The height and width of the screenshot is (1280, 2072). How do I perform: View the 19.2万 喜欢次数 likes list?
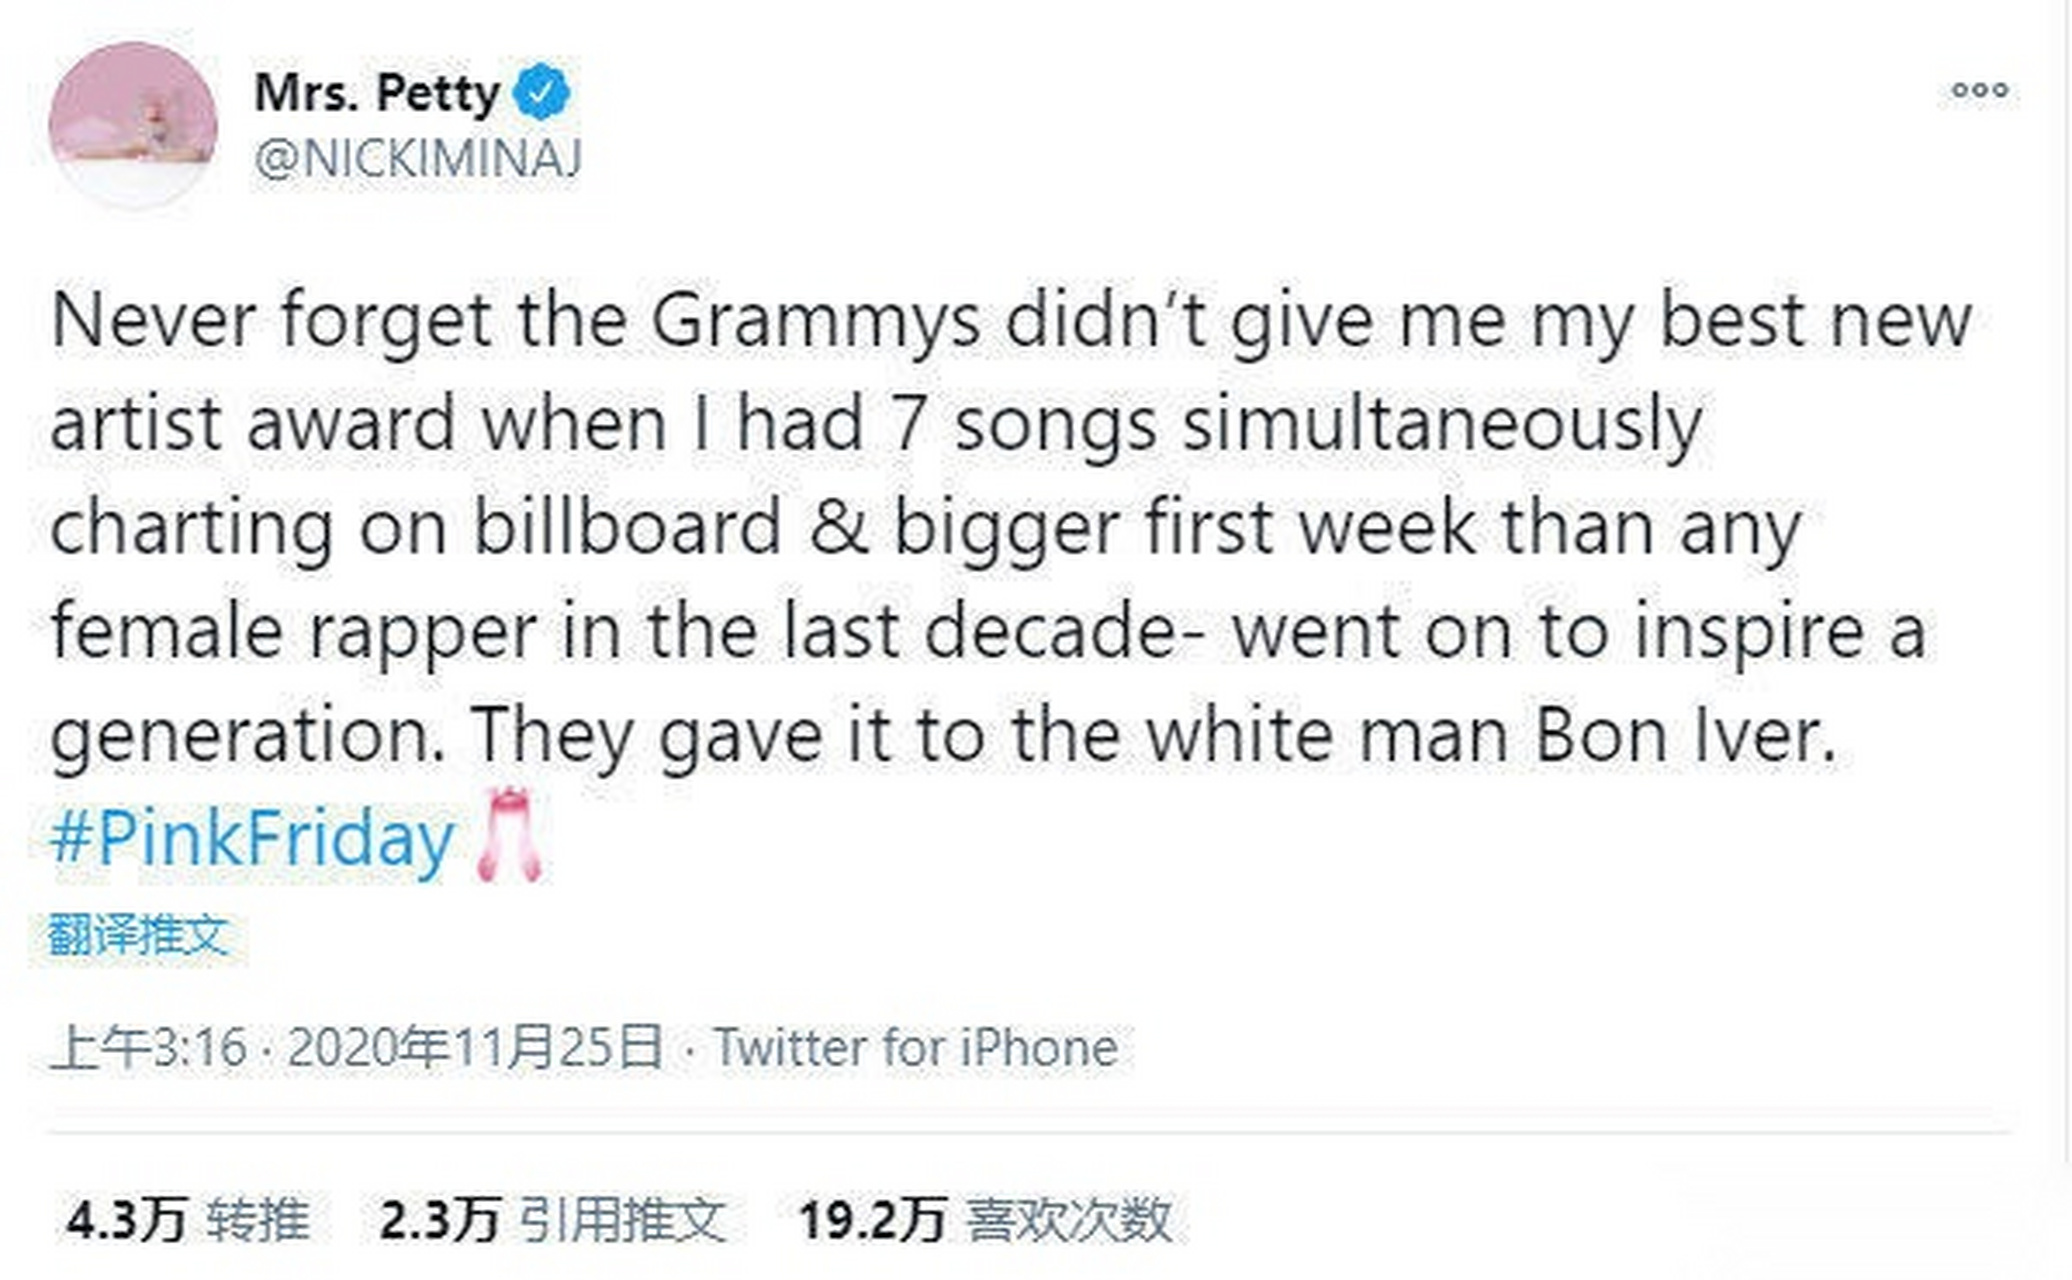pos(984,1220)
